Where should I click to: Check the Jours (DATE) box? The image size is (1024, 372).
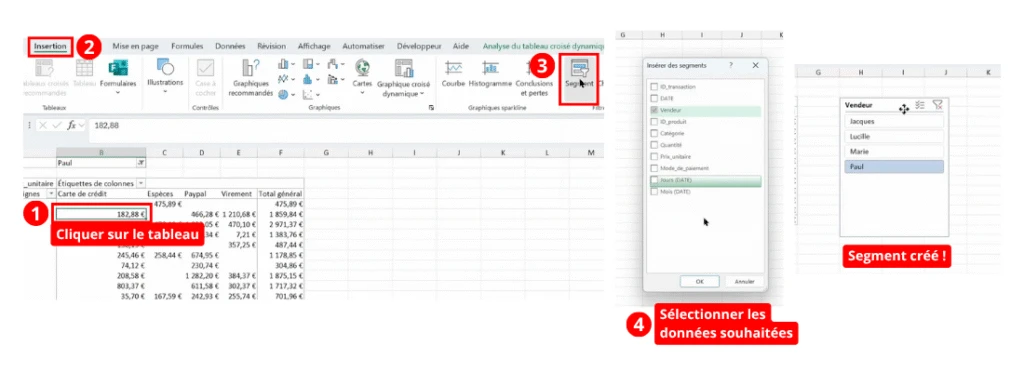tap(654, 180)
